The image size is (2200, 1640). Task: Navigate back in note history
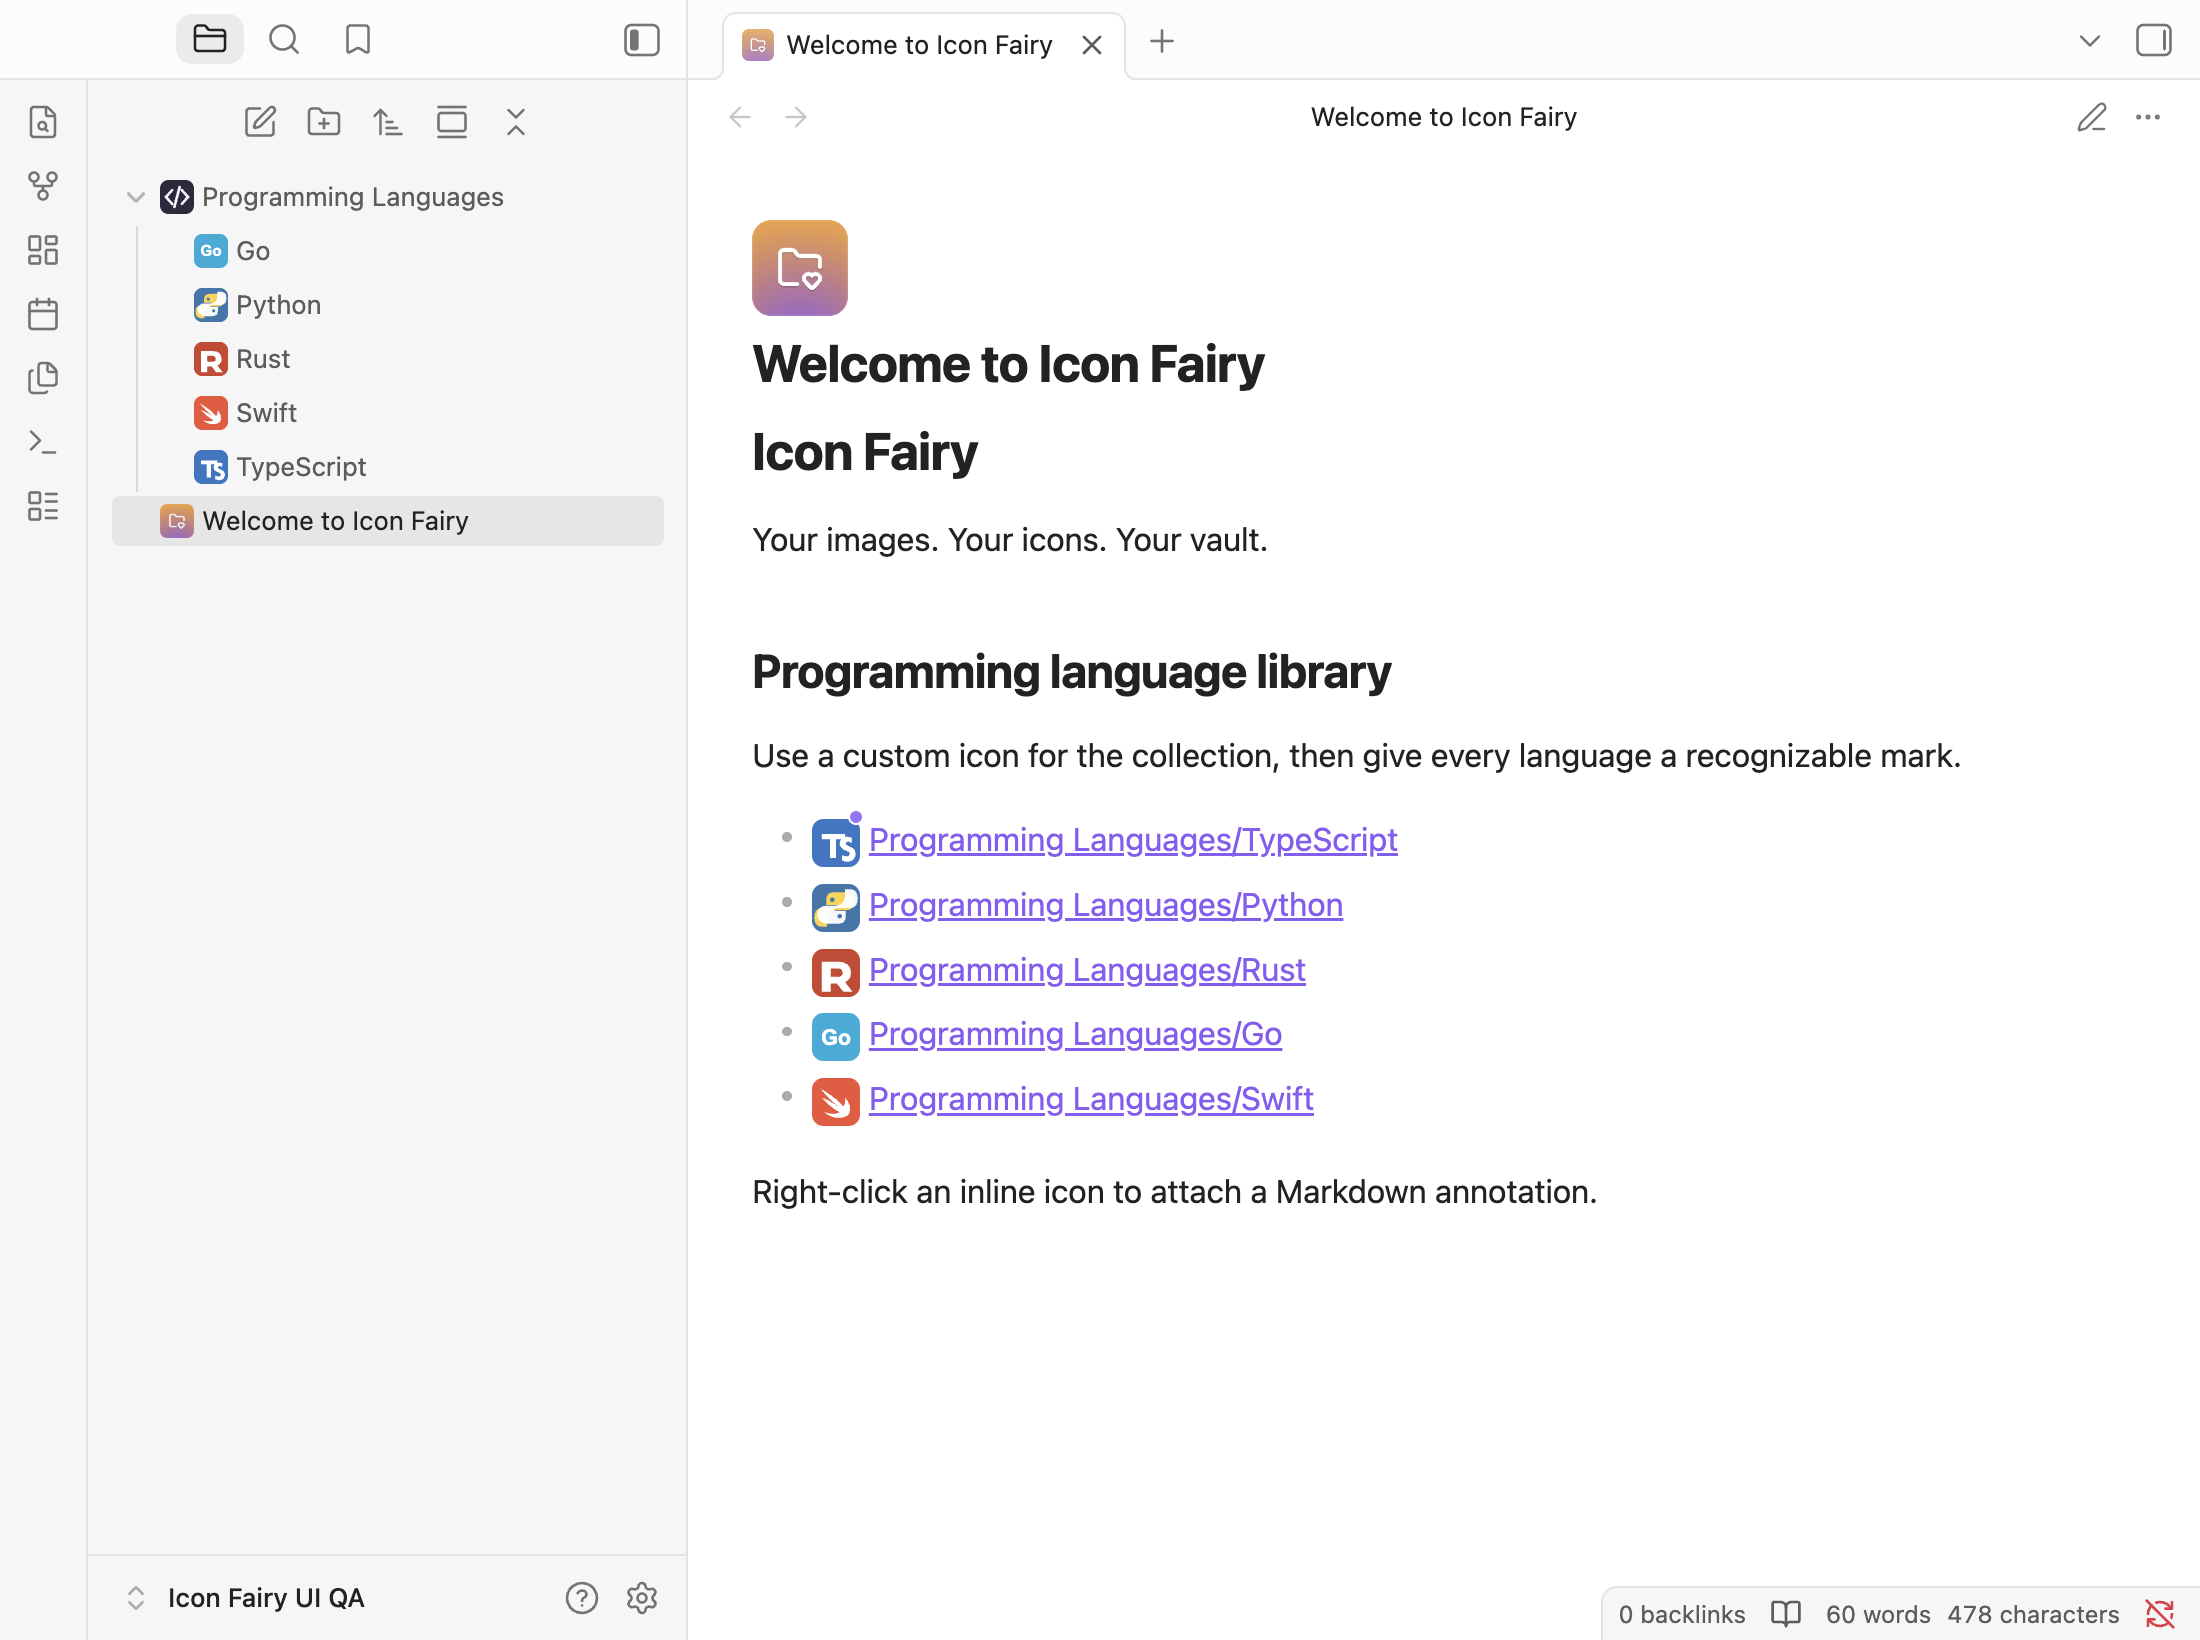740,117
